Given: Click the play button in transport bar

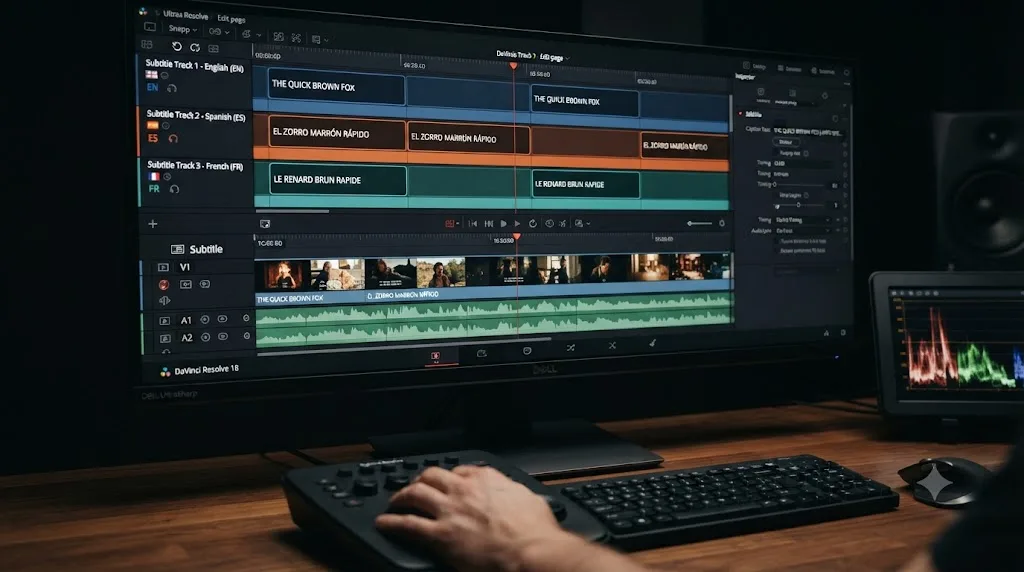Looking at the screenshot, I should (517, 223).
